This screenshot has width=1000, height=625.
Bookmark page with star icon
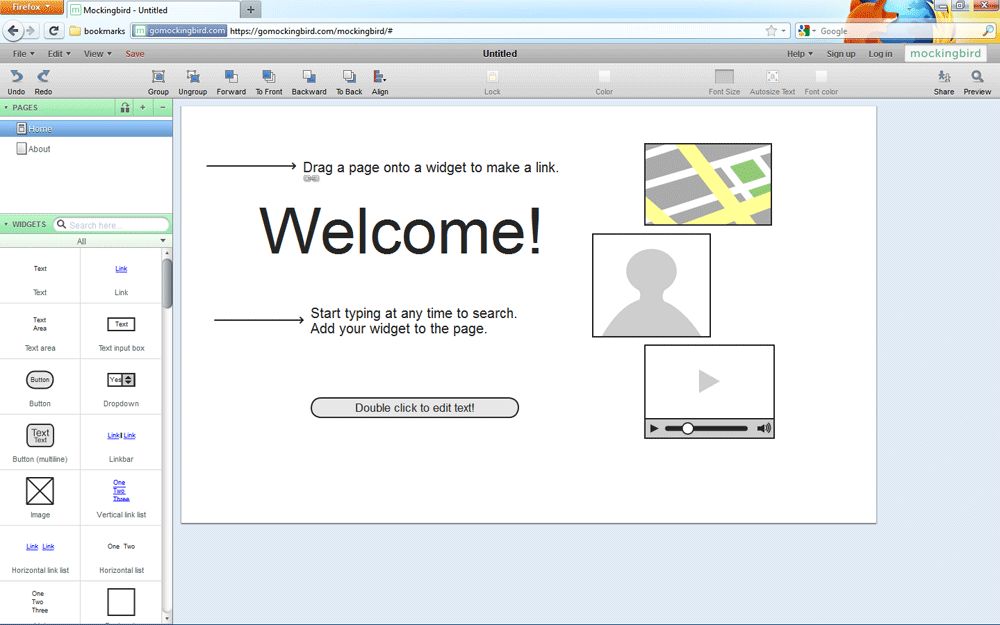(771, 31)
